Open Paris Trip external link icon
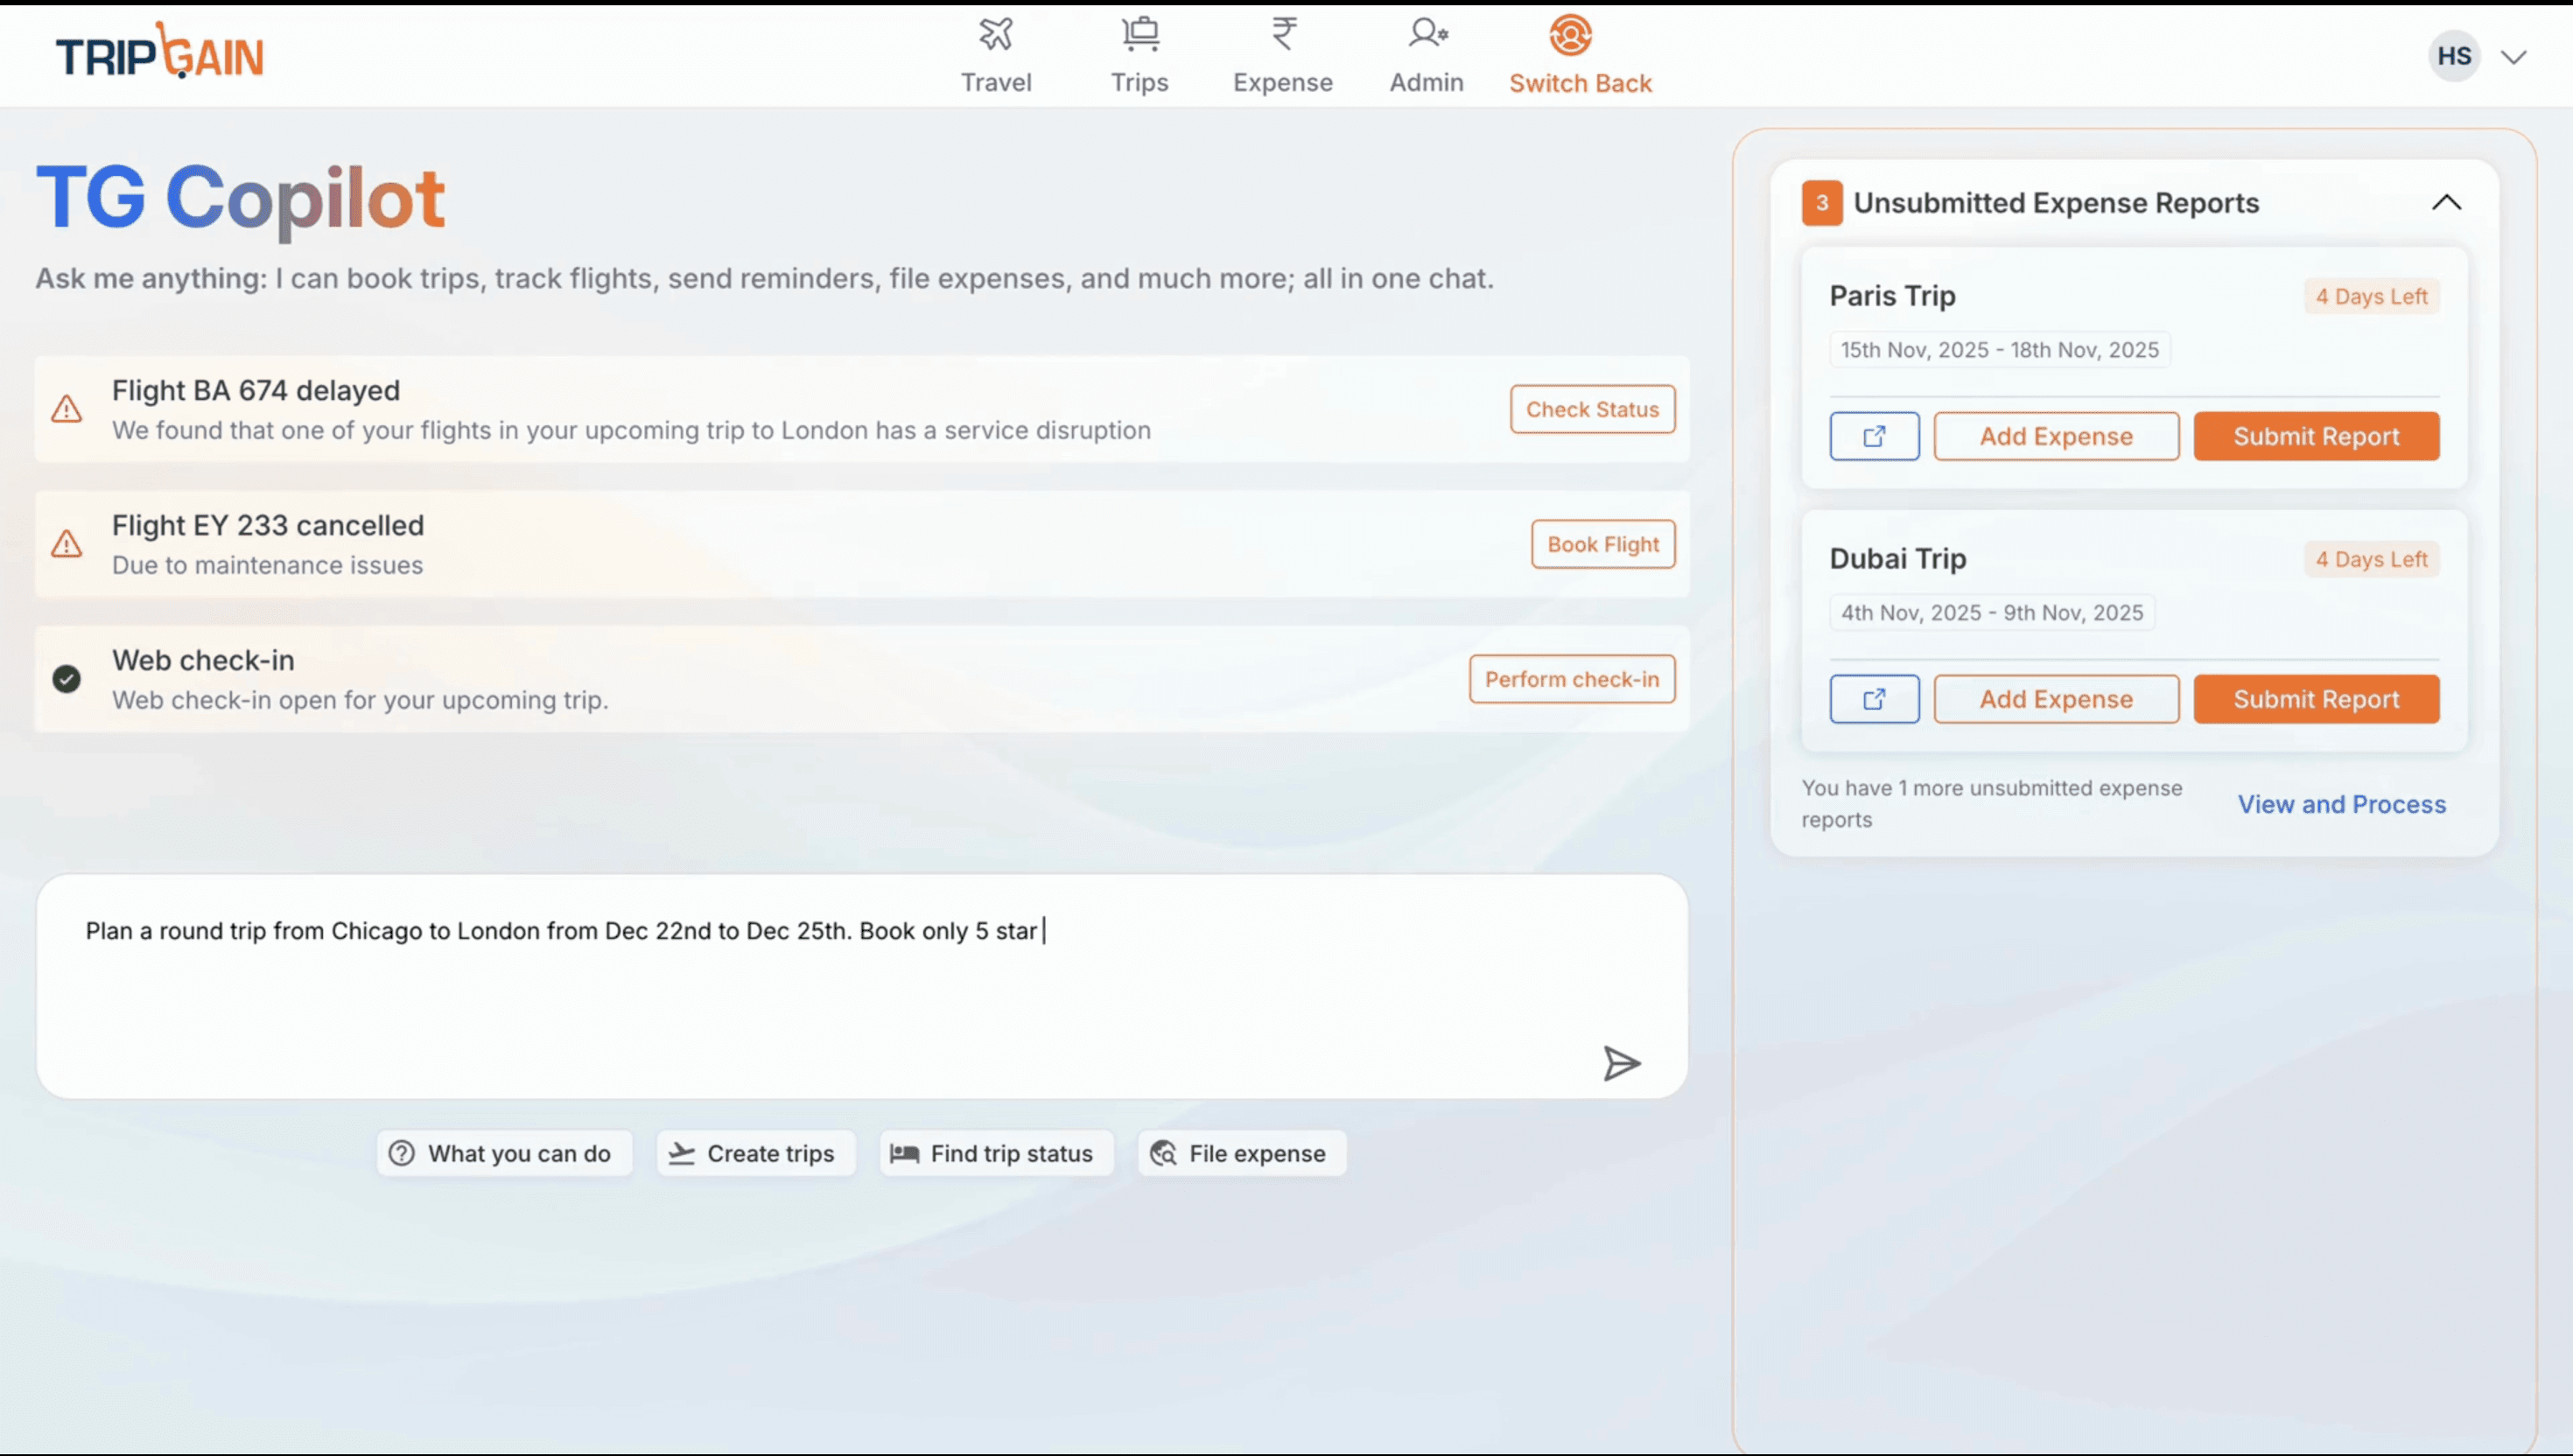The image size is (2573, 1456). coord(1874,436)
